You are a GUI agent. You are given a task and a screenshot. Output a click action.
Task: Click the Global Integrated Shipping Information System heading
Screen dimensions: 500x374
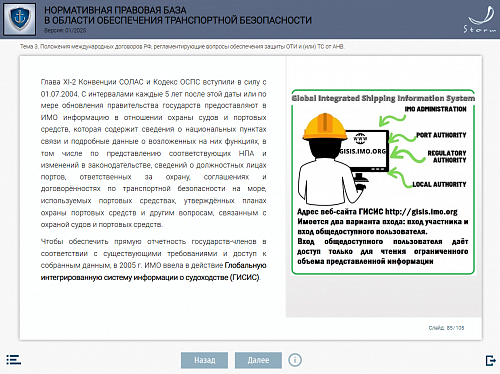tap(383, 98)
